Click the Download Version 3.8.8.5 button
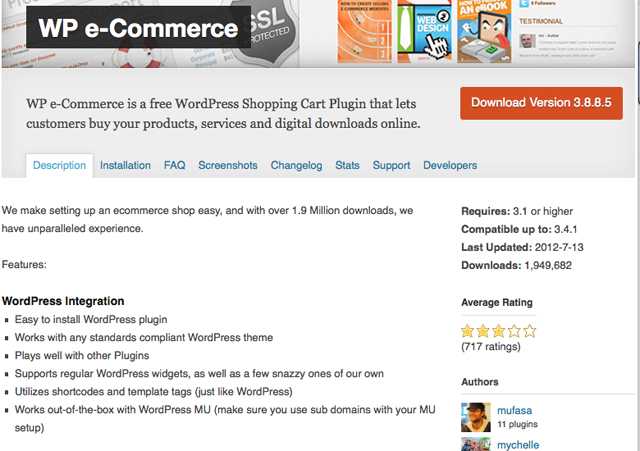640x451 pixels. [x=541, y=102]
